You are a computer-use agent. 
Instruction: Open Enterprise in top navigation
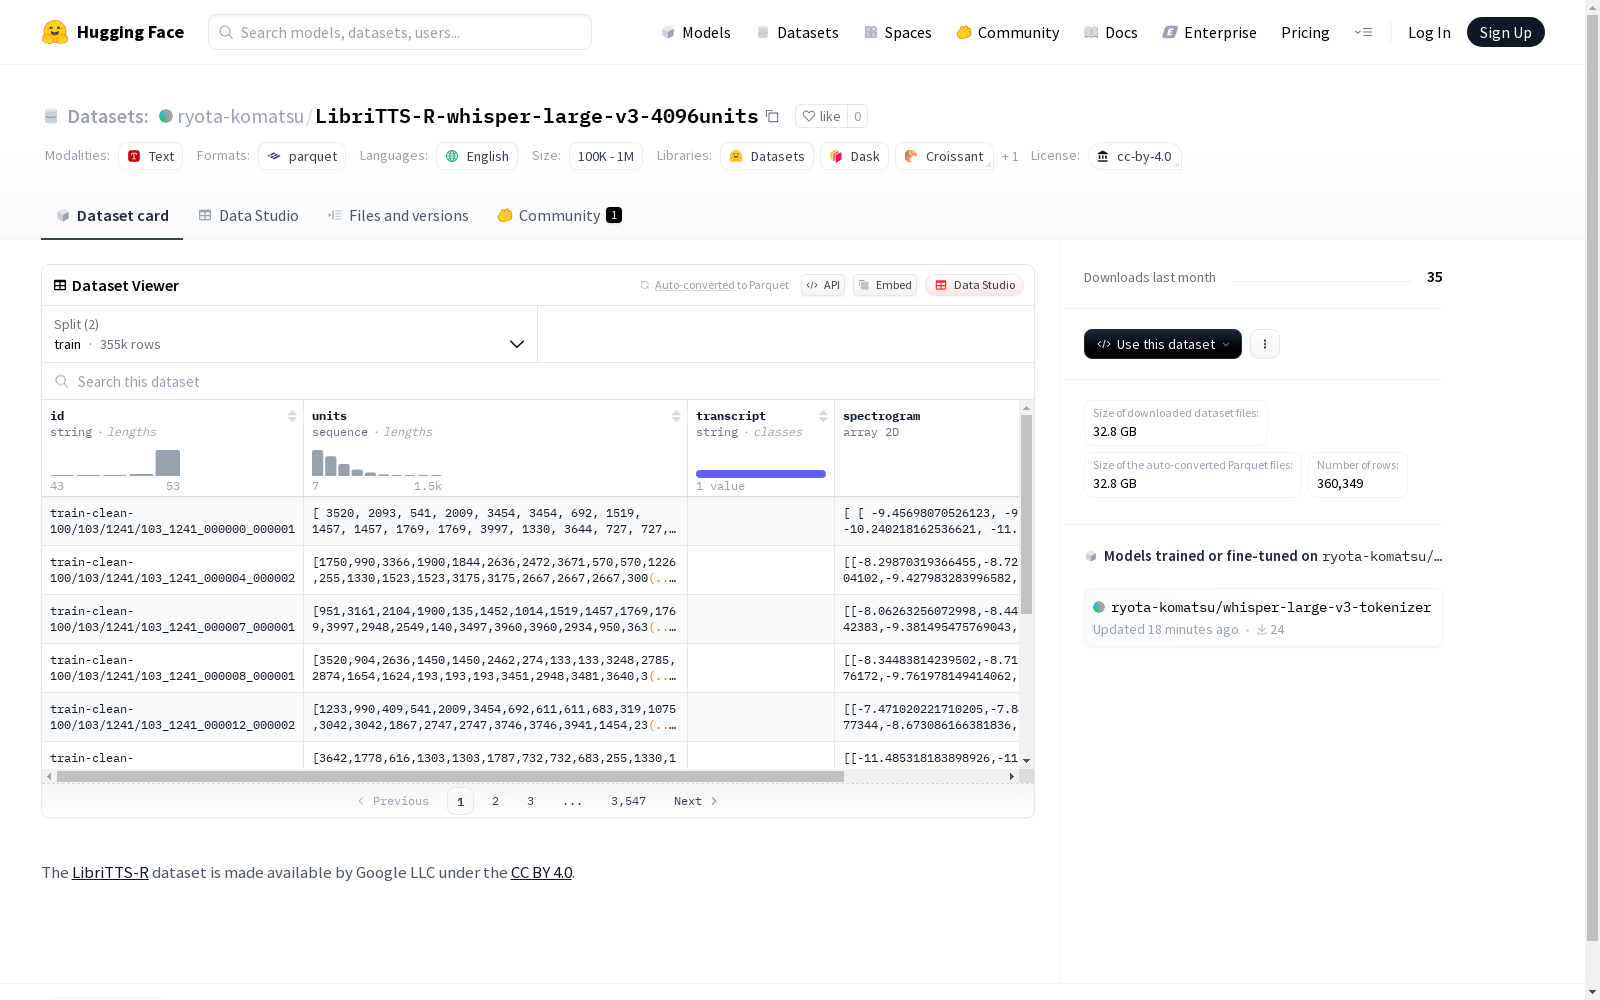tap(1210, 32)
